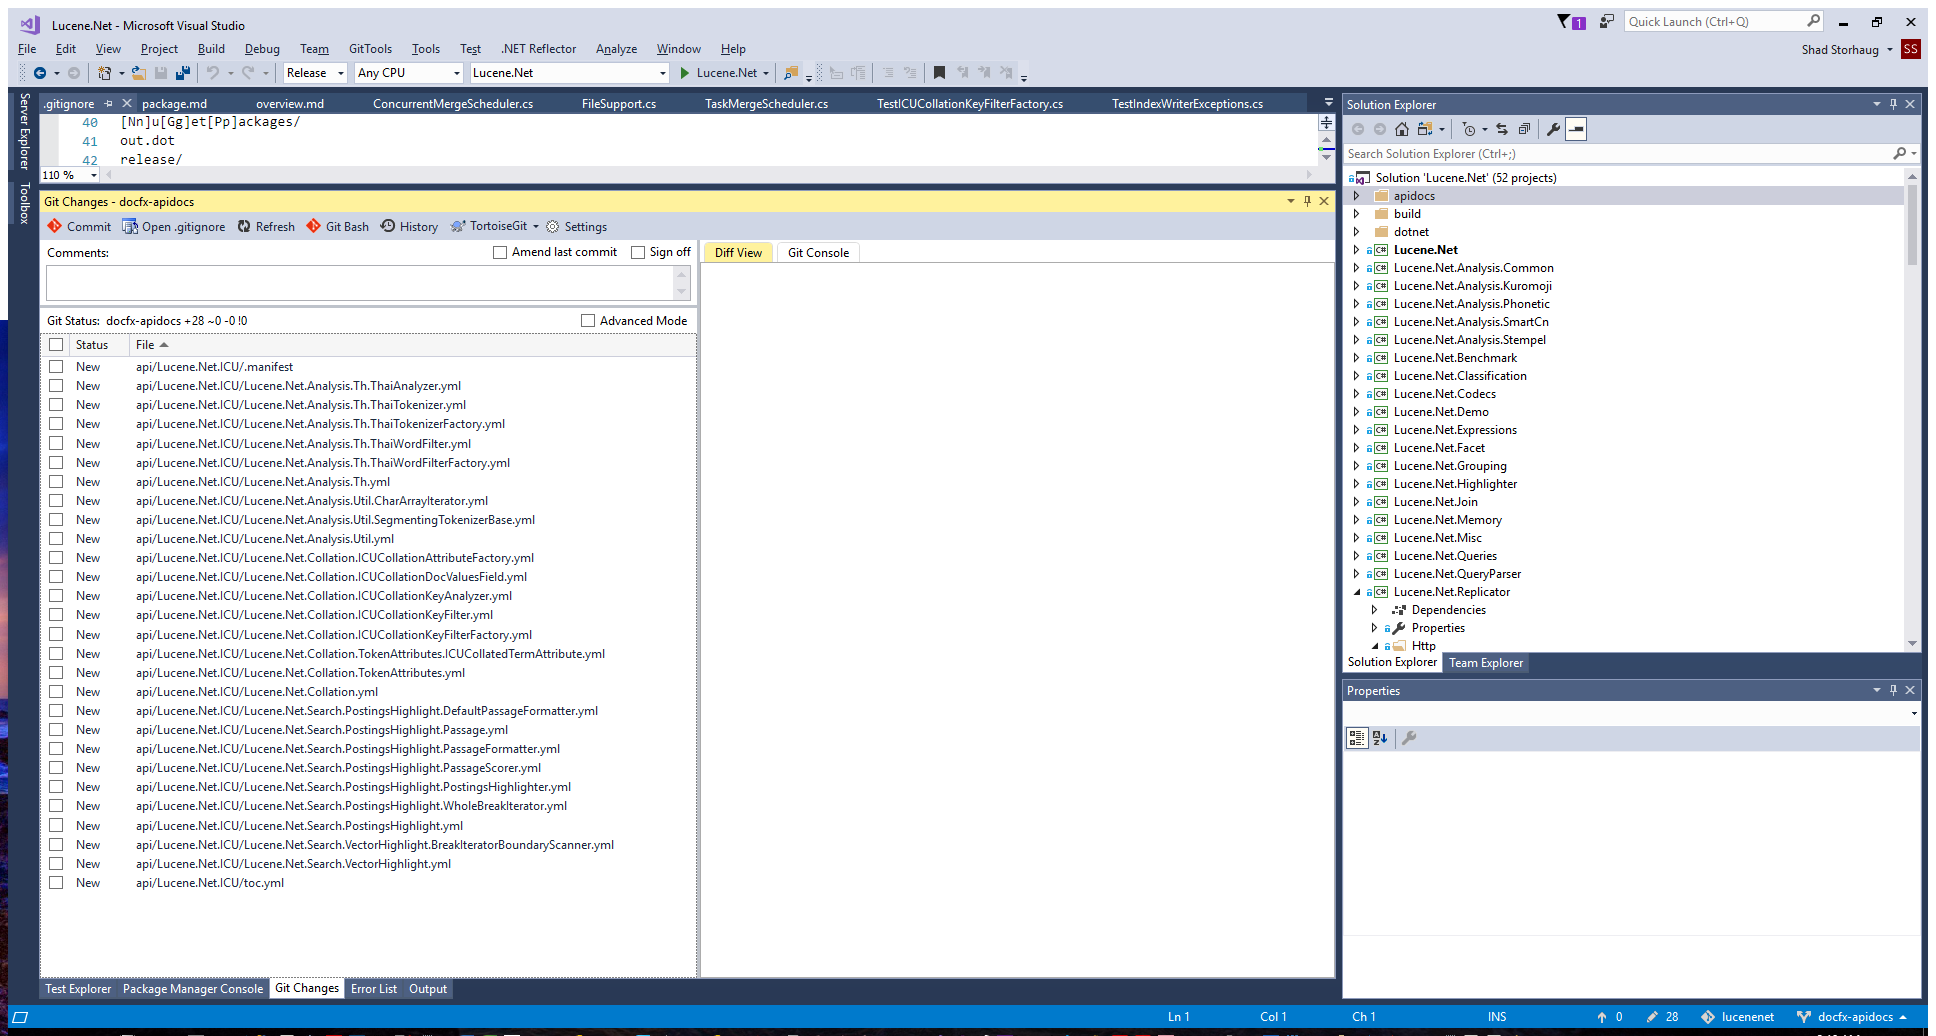1936x1036 pixels.
Task: Click the 28 pending changes indicator in status bar
Action: (x=1662, y=1017)
